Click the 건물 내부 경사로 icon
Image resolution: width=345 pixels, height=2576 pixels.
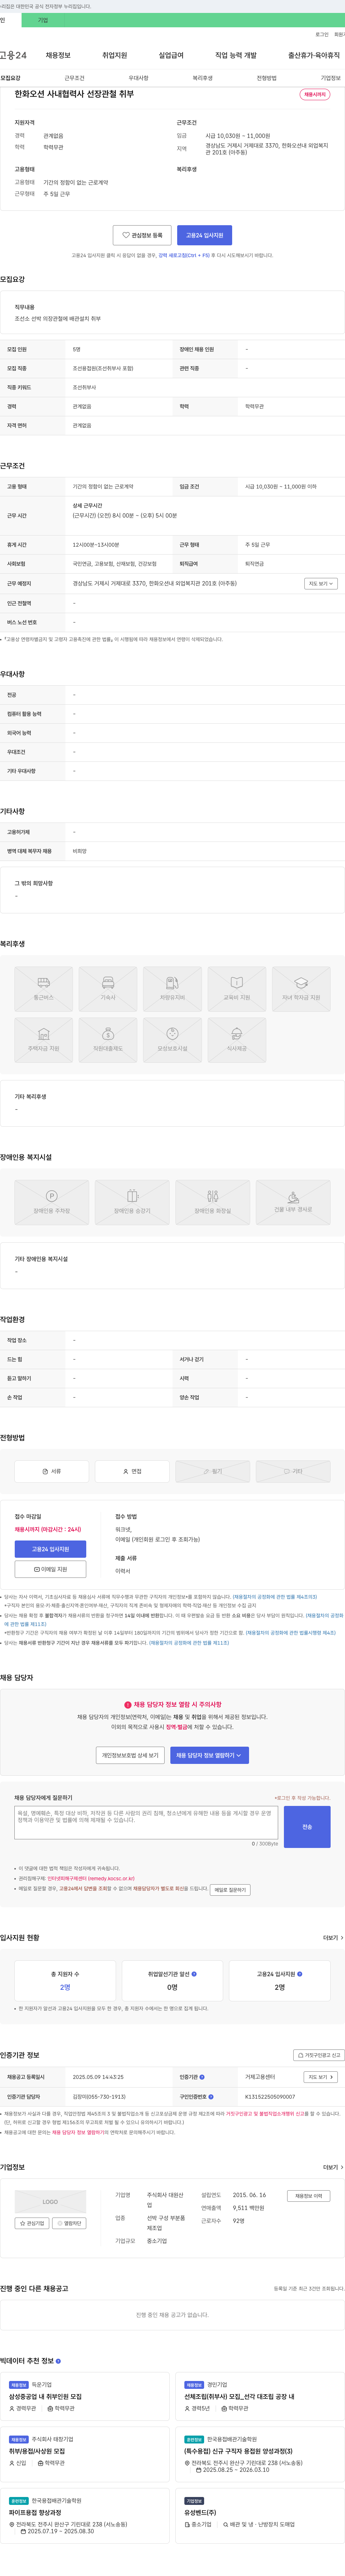(x=293, y=1202)
